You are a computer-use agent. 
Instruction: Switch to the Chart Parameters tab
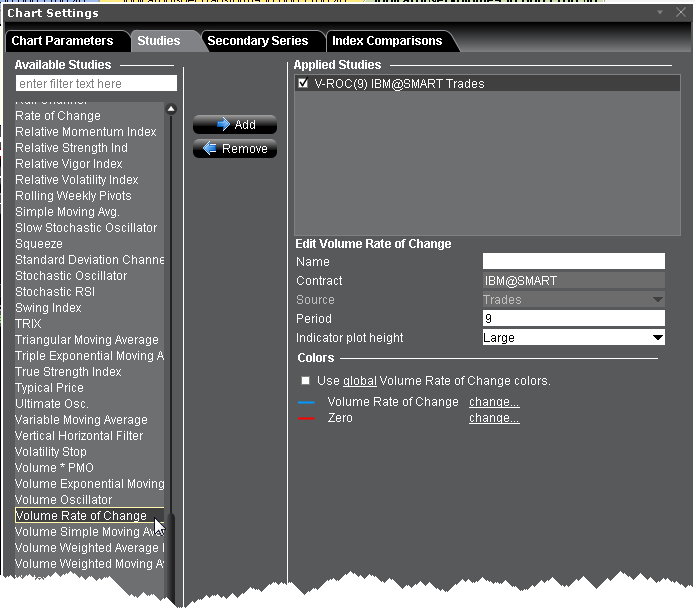coord(62,41)
